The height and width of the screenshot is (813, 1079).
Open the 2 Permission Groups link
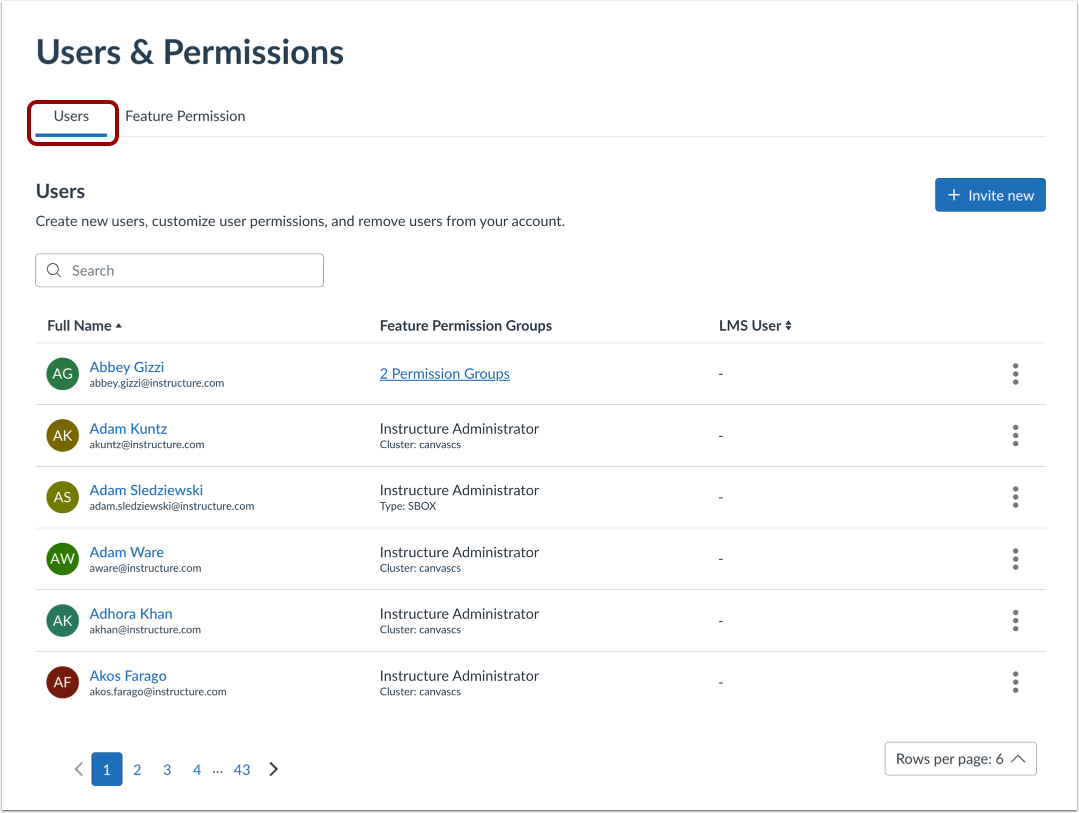(444, 373)
